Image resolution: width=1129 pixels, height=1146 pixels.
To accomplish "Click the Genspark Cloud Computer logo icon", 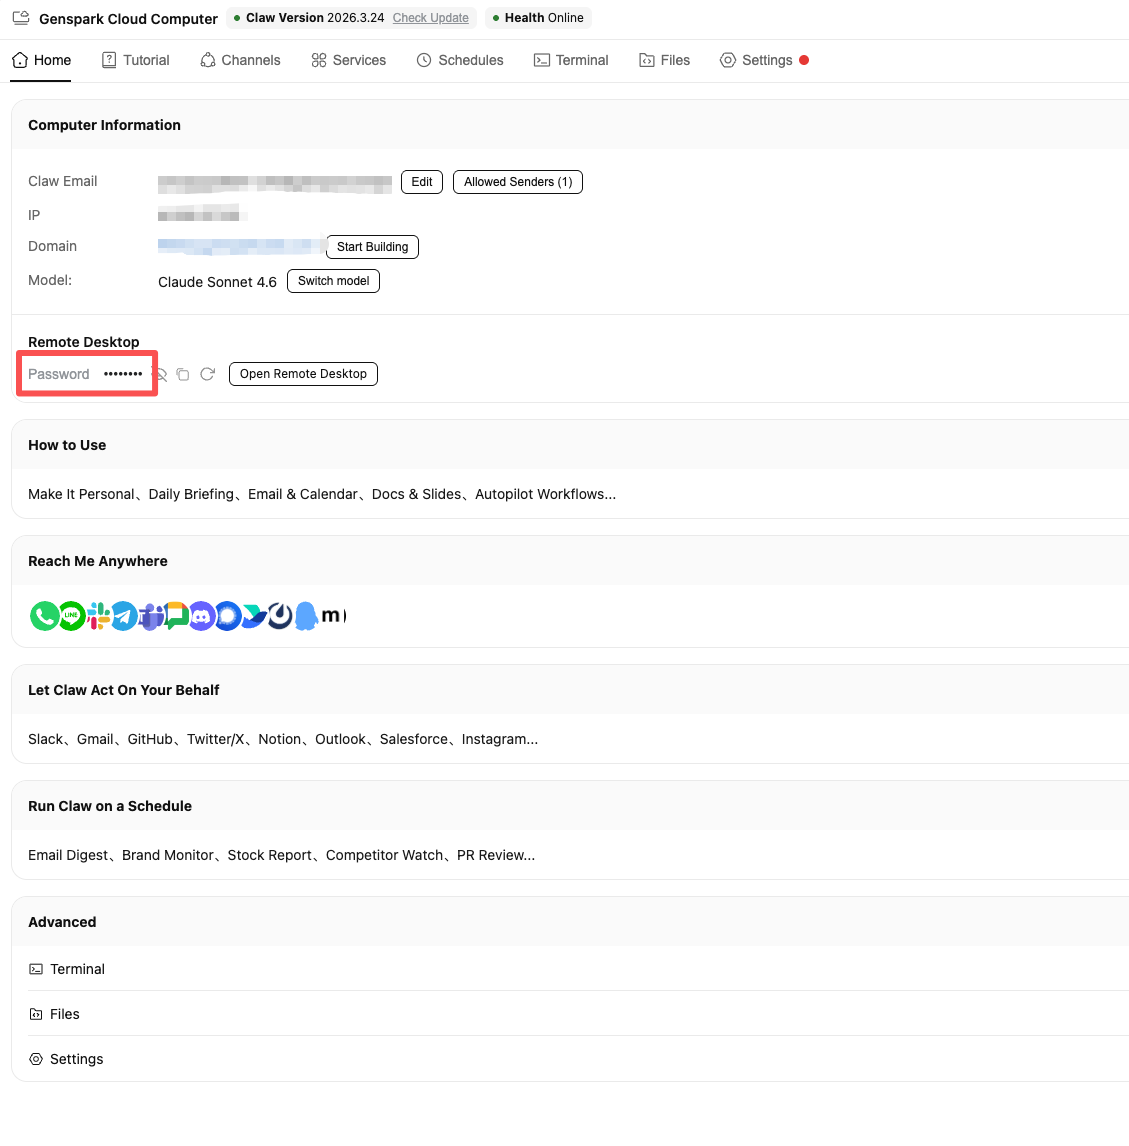I will click(21, 18).
